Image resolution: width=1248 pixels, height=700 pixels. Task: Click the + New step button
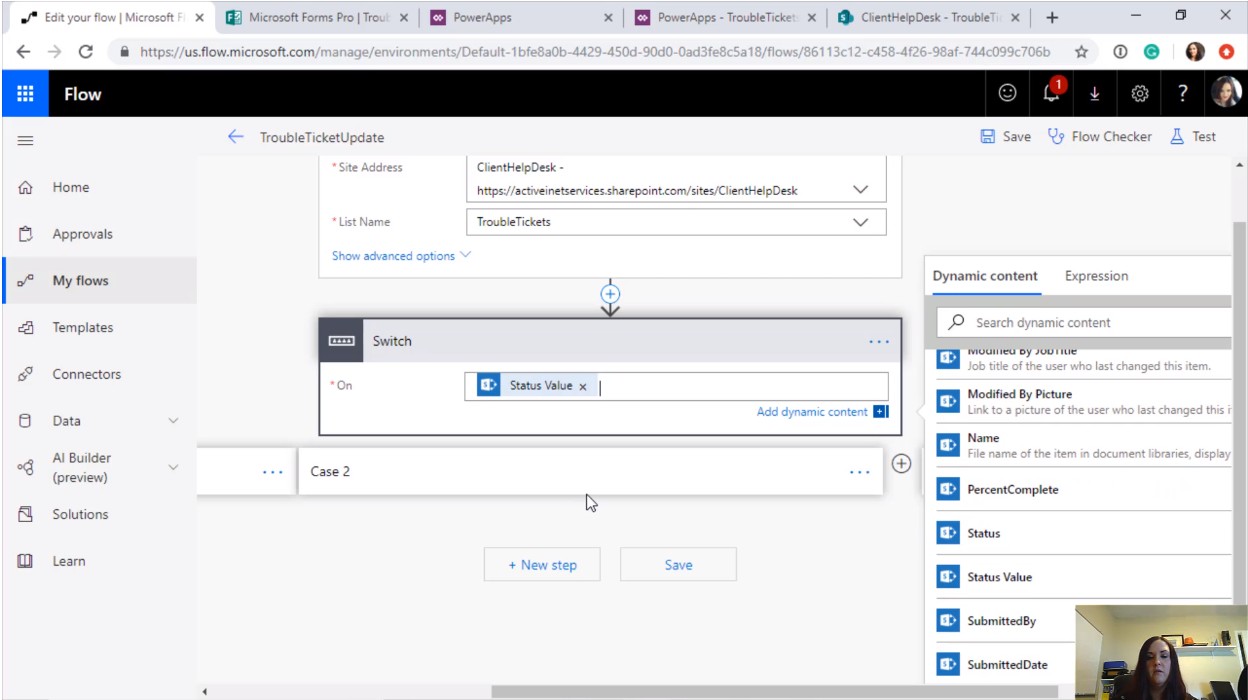(x=542, y=565)
